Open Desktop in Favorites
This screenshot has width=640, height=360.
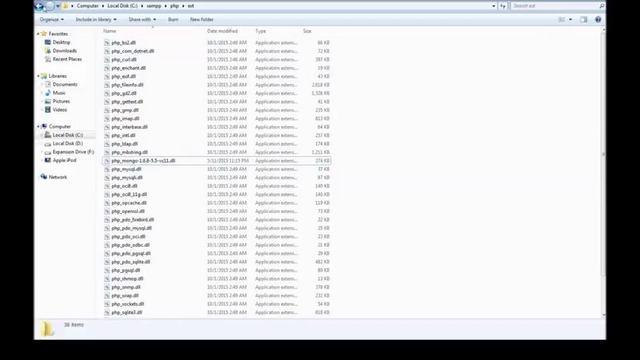[61, 42]
